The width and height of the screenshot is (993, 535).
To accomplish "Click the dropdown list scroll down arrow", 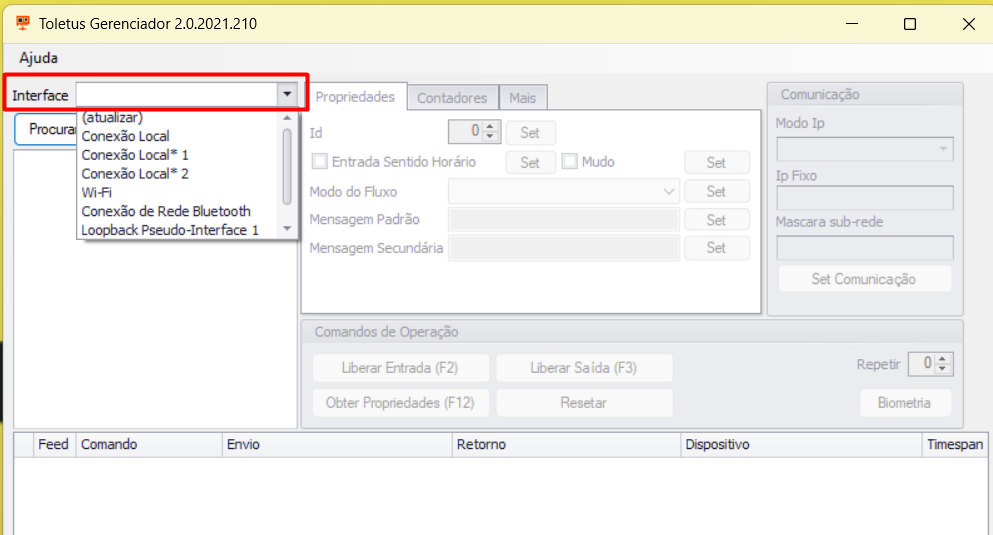I will click(x=288, y=229).
